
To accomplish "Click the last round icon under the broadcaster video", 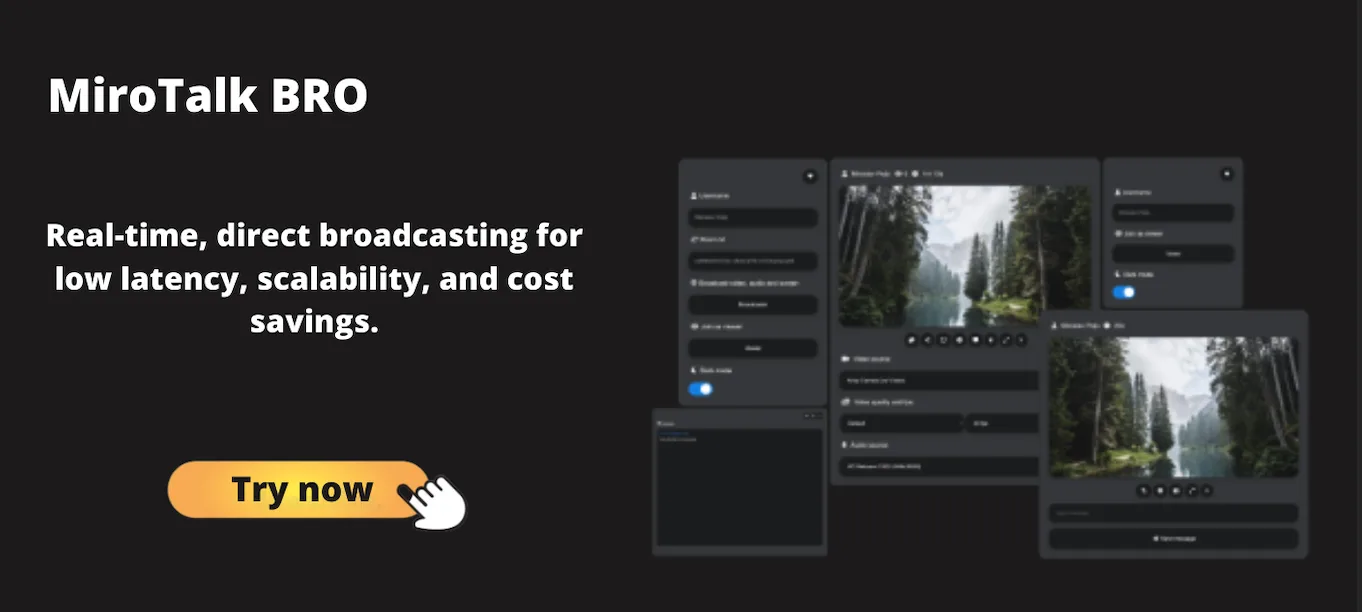I will [x=1021, y=340].
